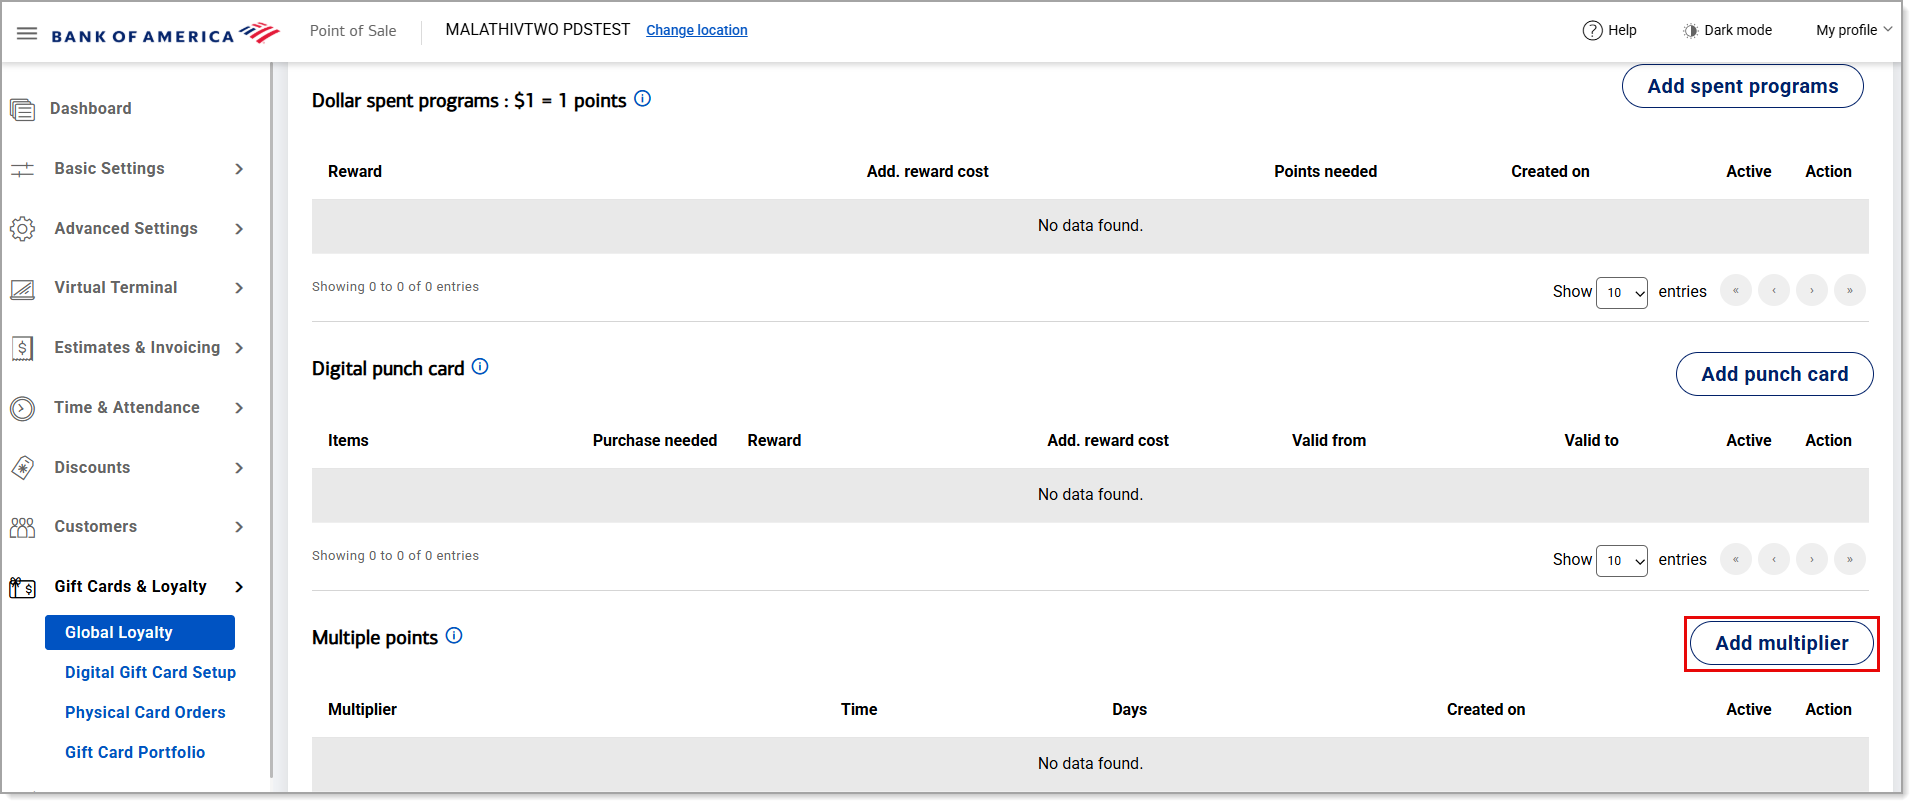Click the Dashboard sidebar icon
The width and height of the screenshot is (1915, 806).
tap(22, 109)
